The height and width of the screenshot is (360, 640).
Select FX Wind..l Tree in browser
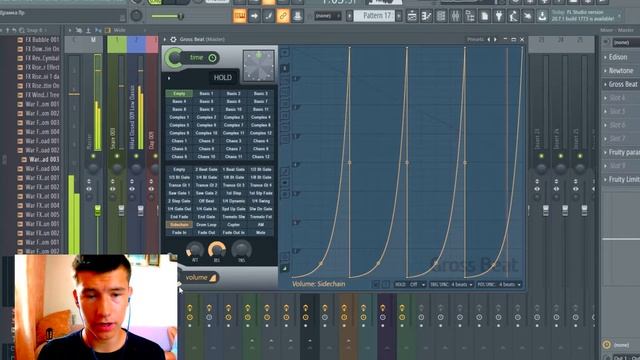pyautogui.click(x=42, y=95)
